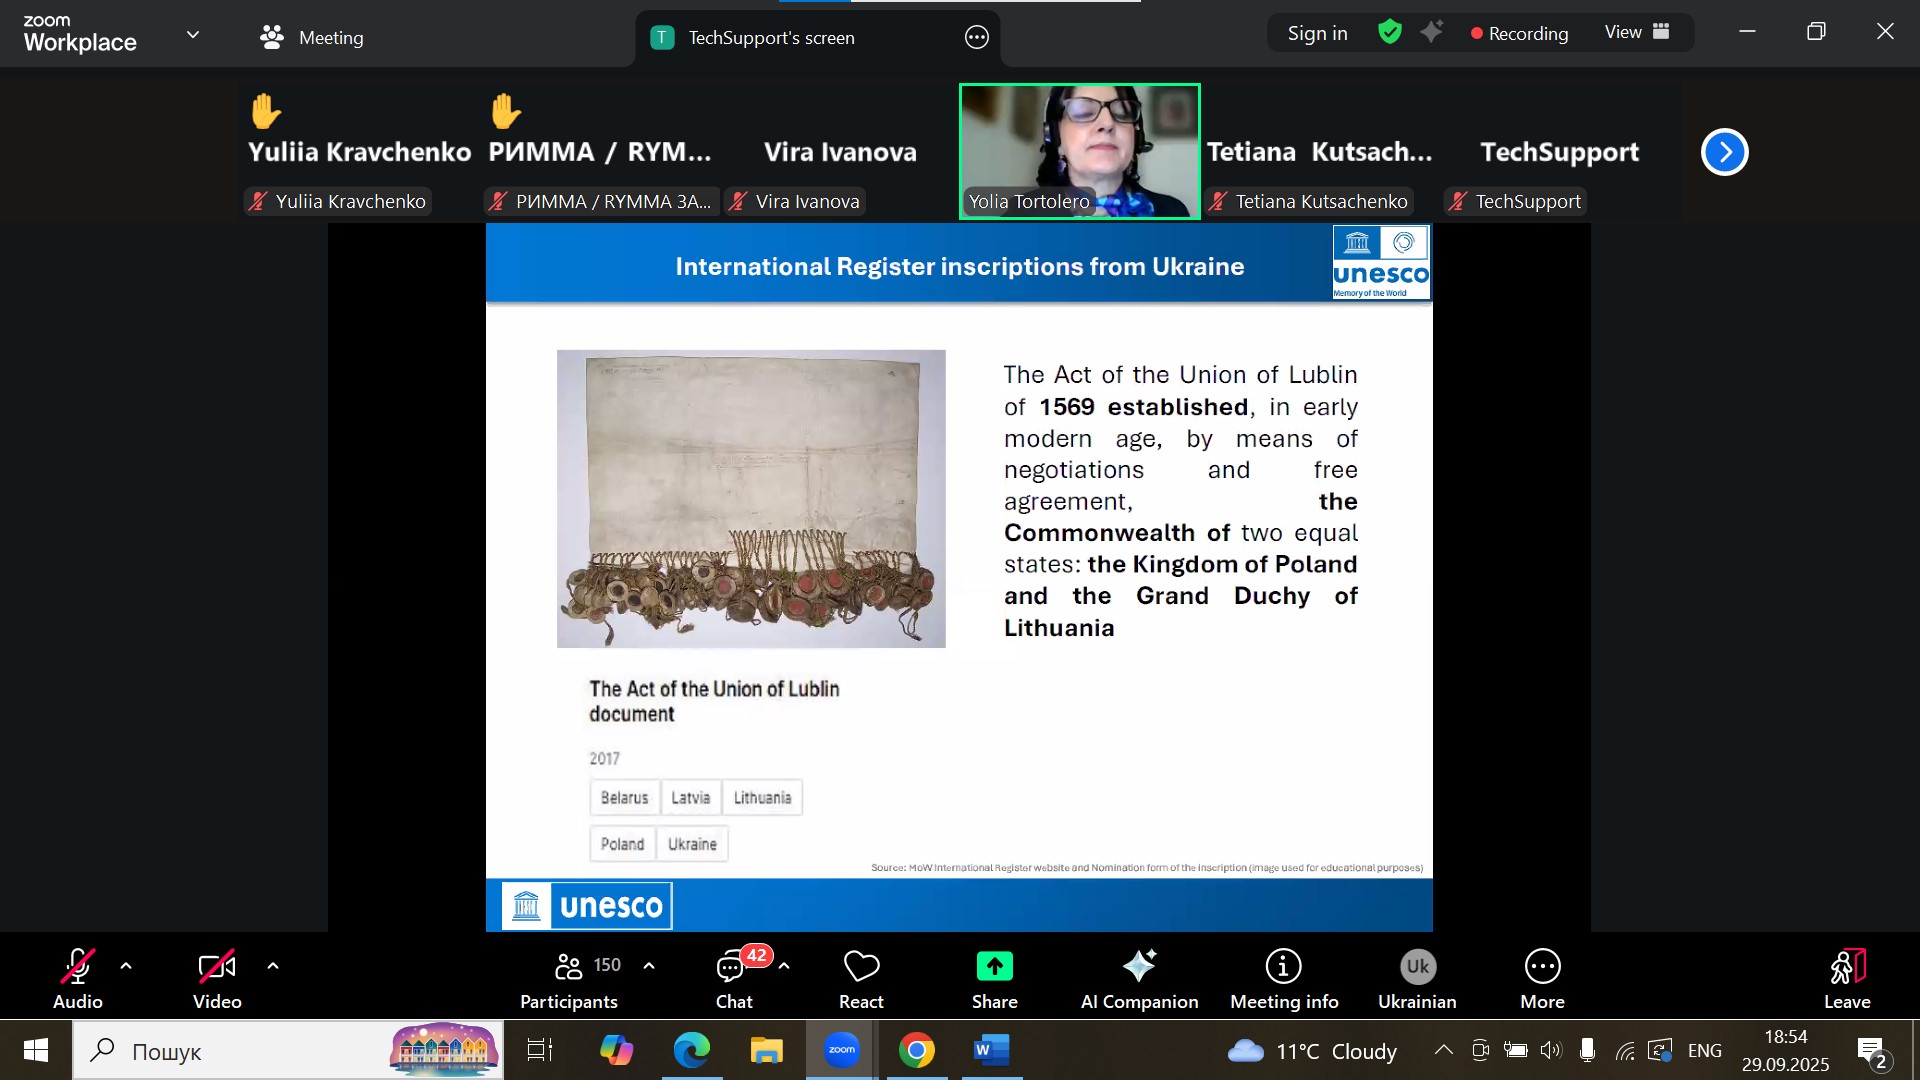Screen dimensions: 1920x1080
Task: Click the Leave meeting icon
Action: pos(1846,967)
